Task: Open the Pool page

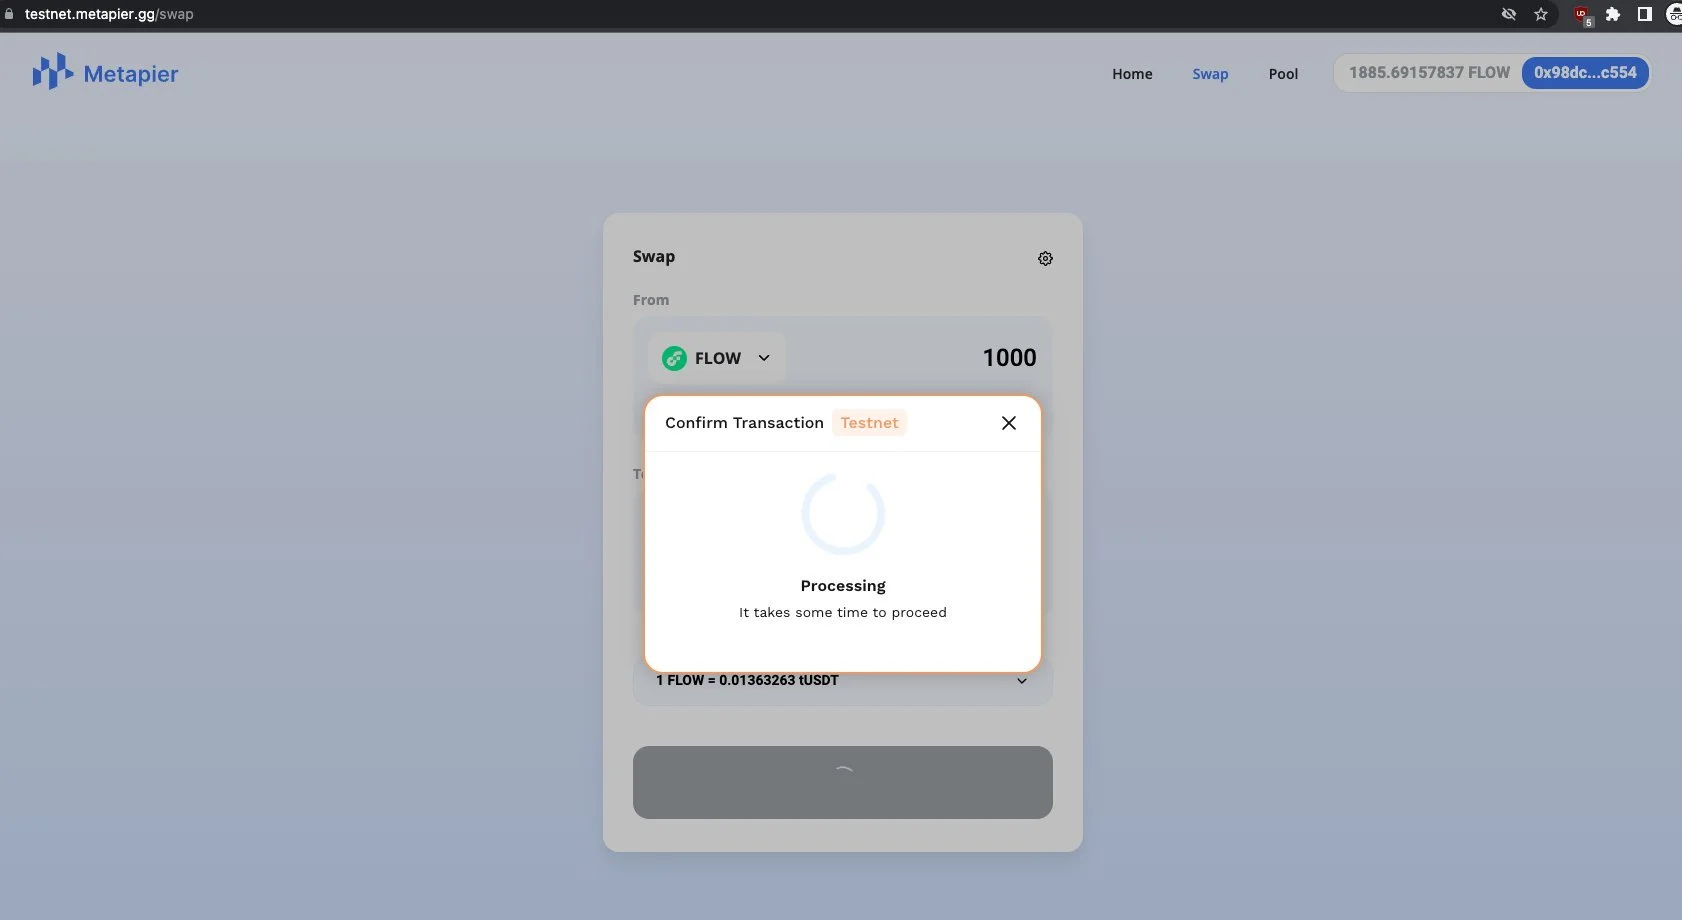Action: point(1283,74)
